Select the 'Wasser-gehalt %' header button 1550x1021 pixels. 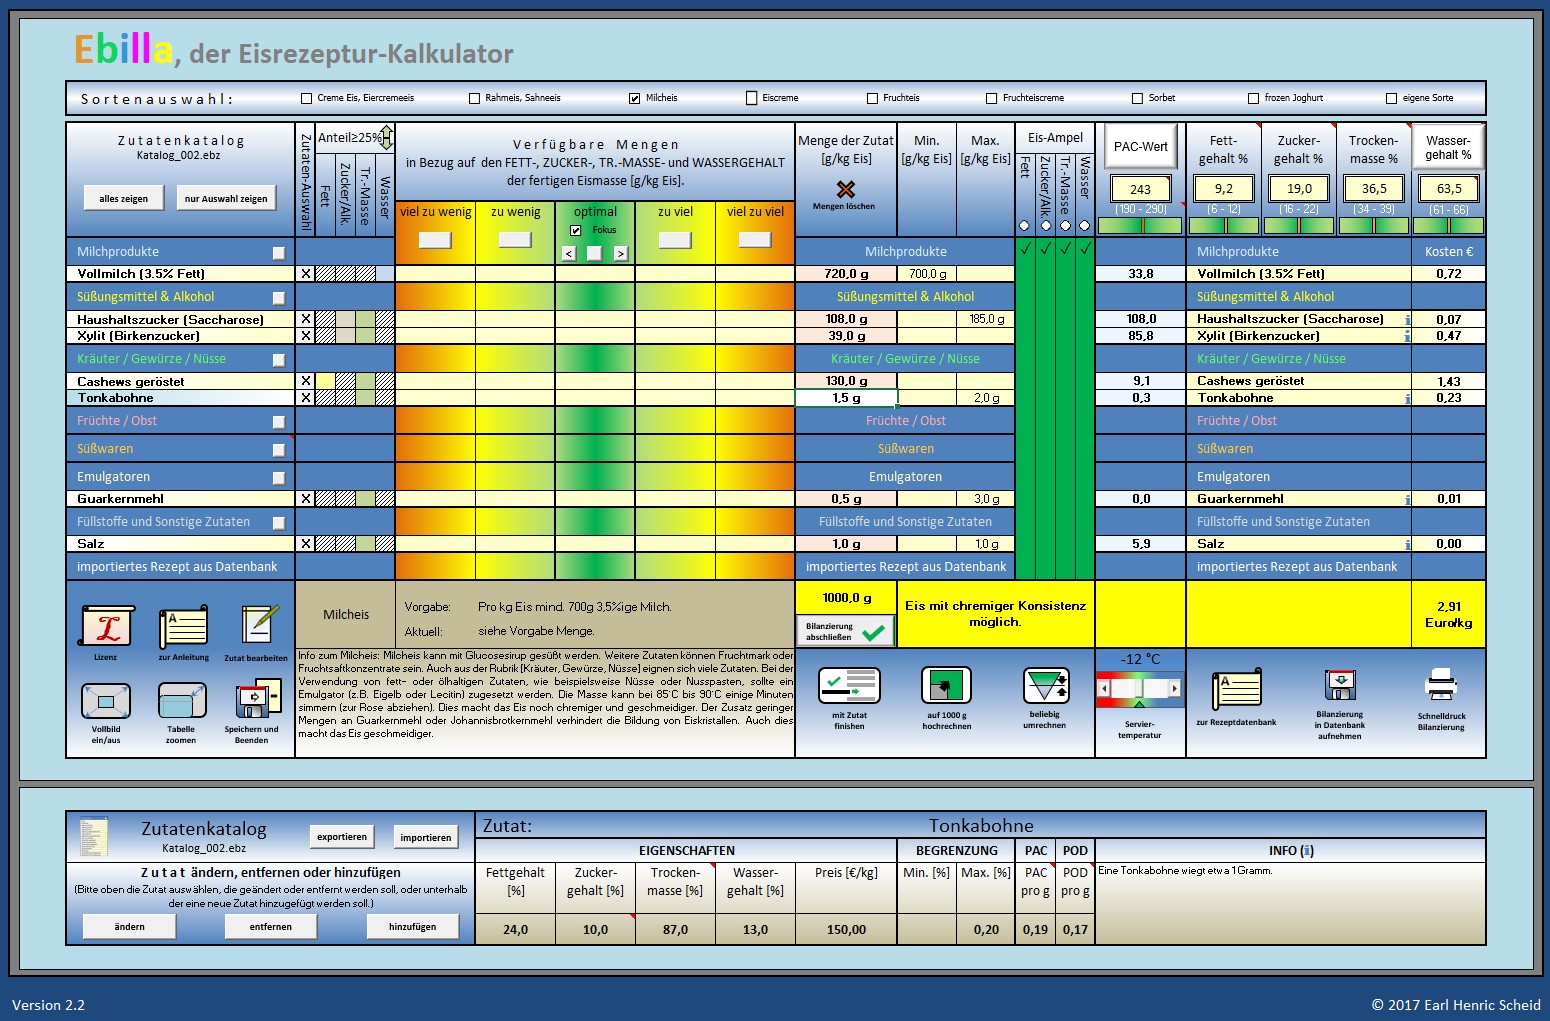(1447, 147)
